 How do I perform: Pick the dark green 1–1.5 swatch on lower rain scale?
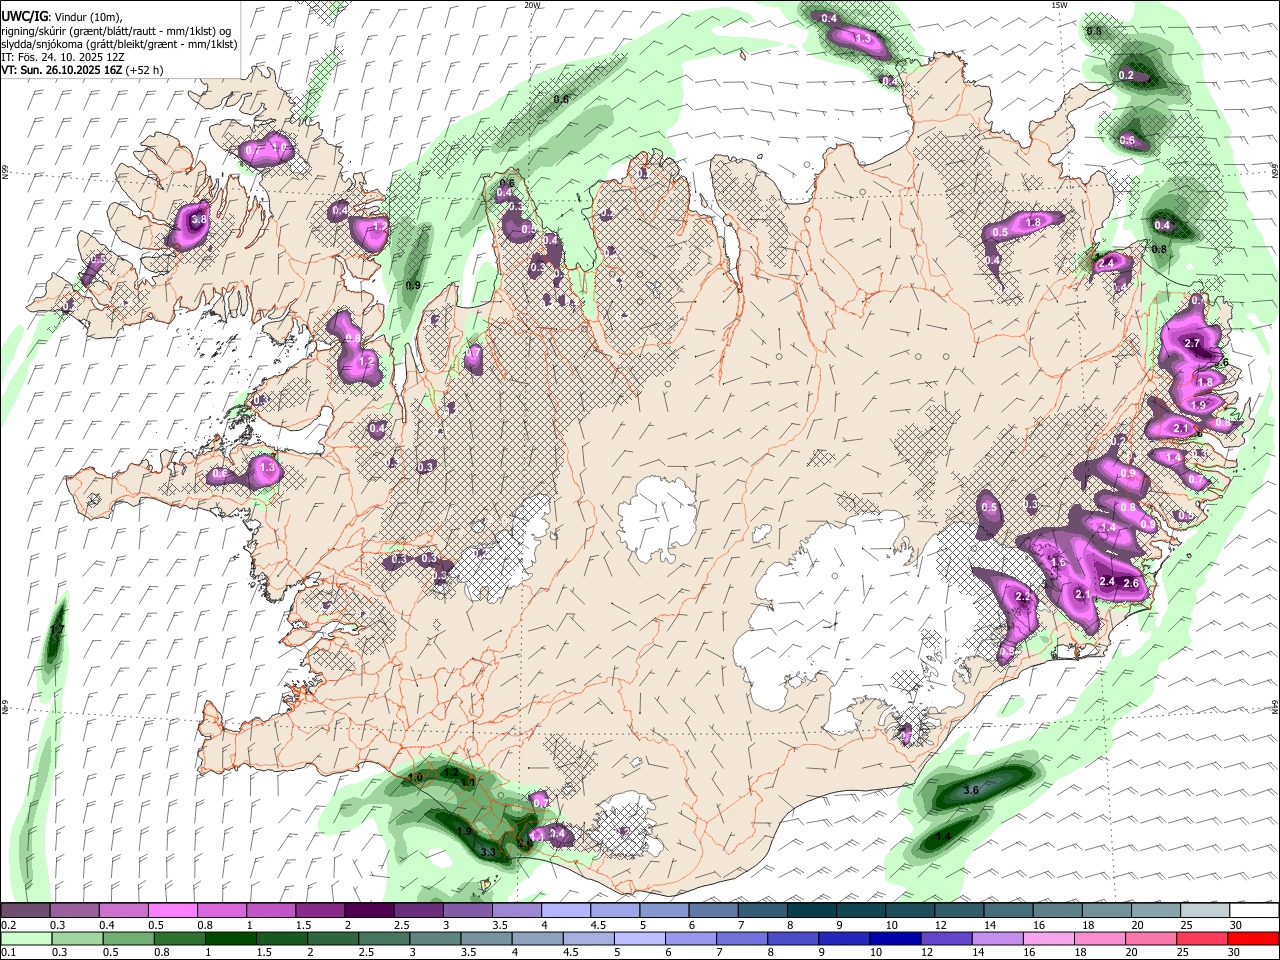click(229, 938)
